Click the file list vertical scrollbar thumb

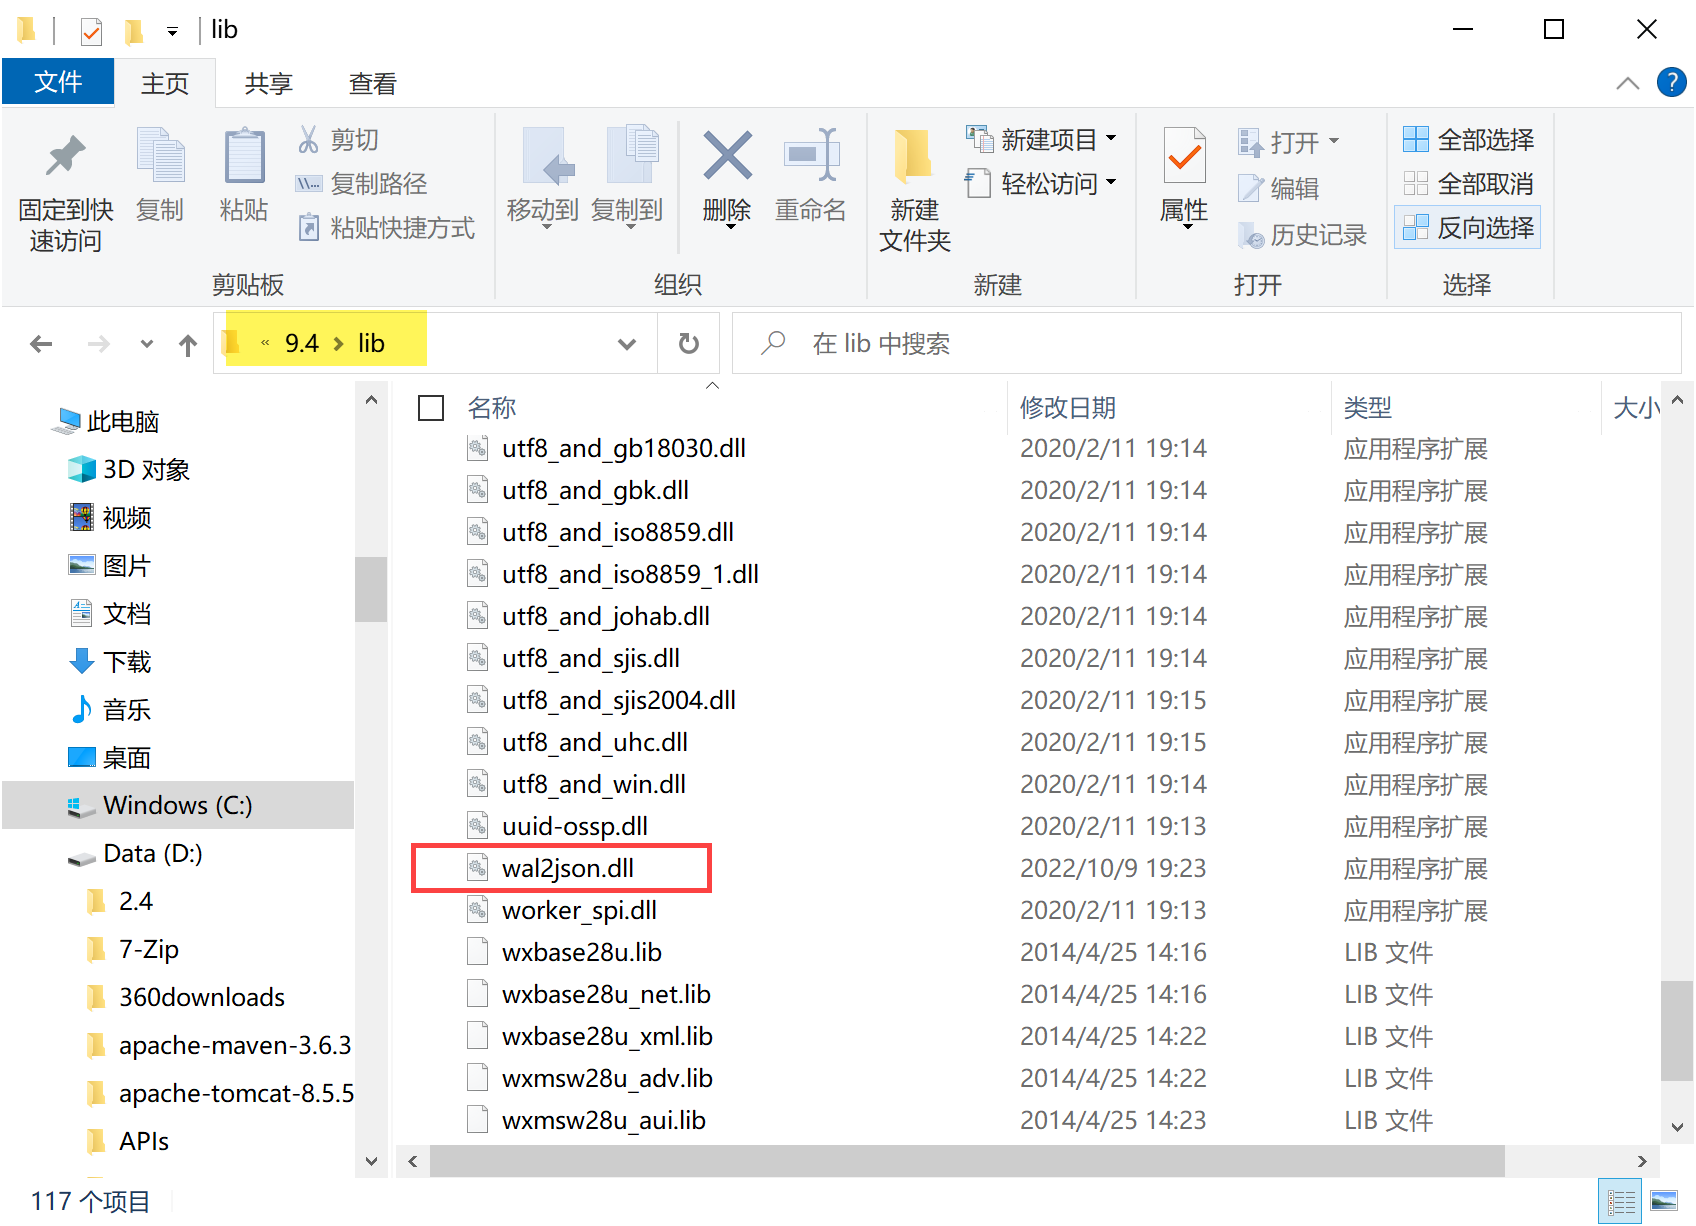1676,1031
